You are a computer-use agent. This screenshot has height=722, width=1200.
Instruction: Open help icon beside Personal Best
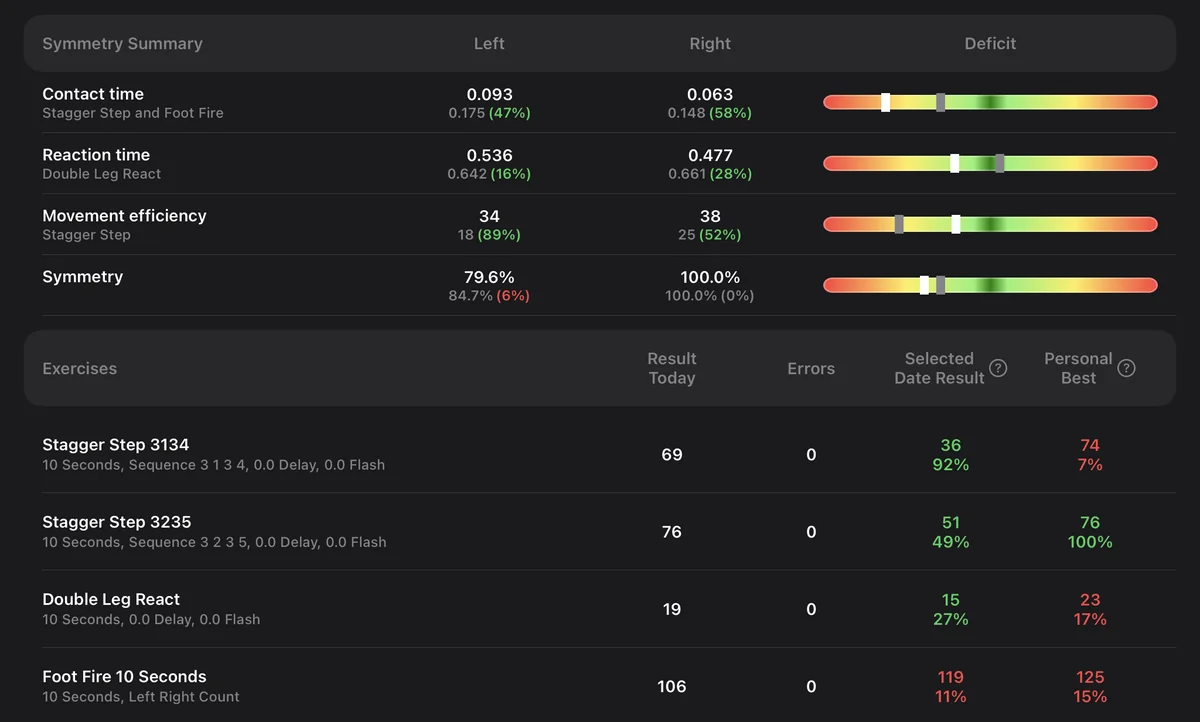[x=1126, y=368]
